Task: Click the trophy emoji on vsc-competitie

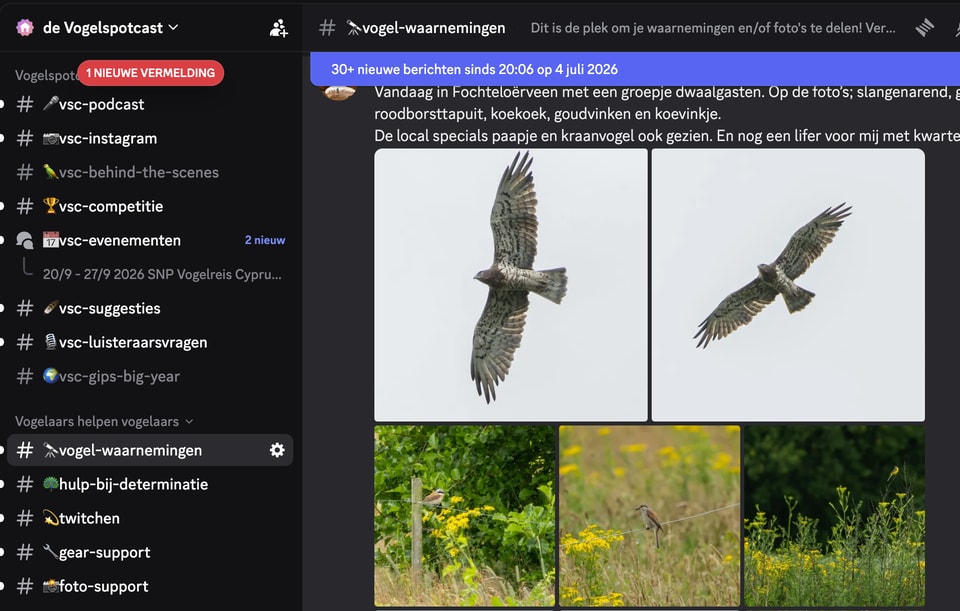Action: click(x=51, y=205)
